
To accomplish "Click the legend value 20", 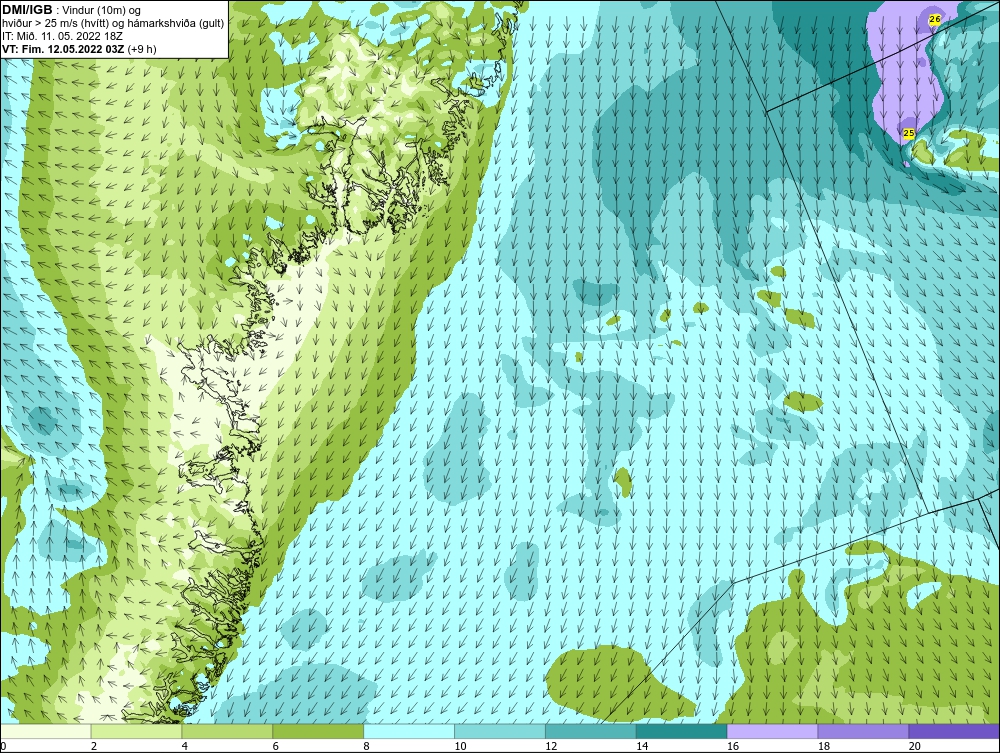I will coord(915,746).
